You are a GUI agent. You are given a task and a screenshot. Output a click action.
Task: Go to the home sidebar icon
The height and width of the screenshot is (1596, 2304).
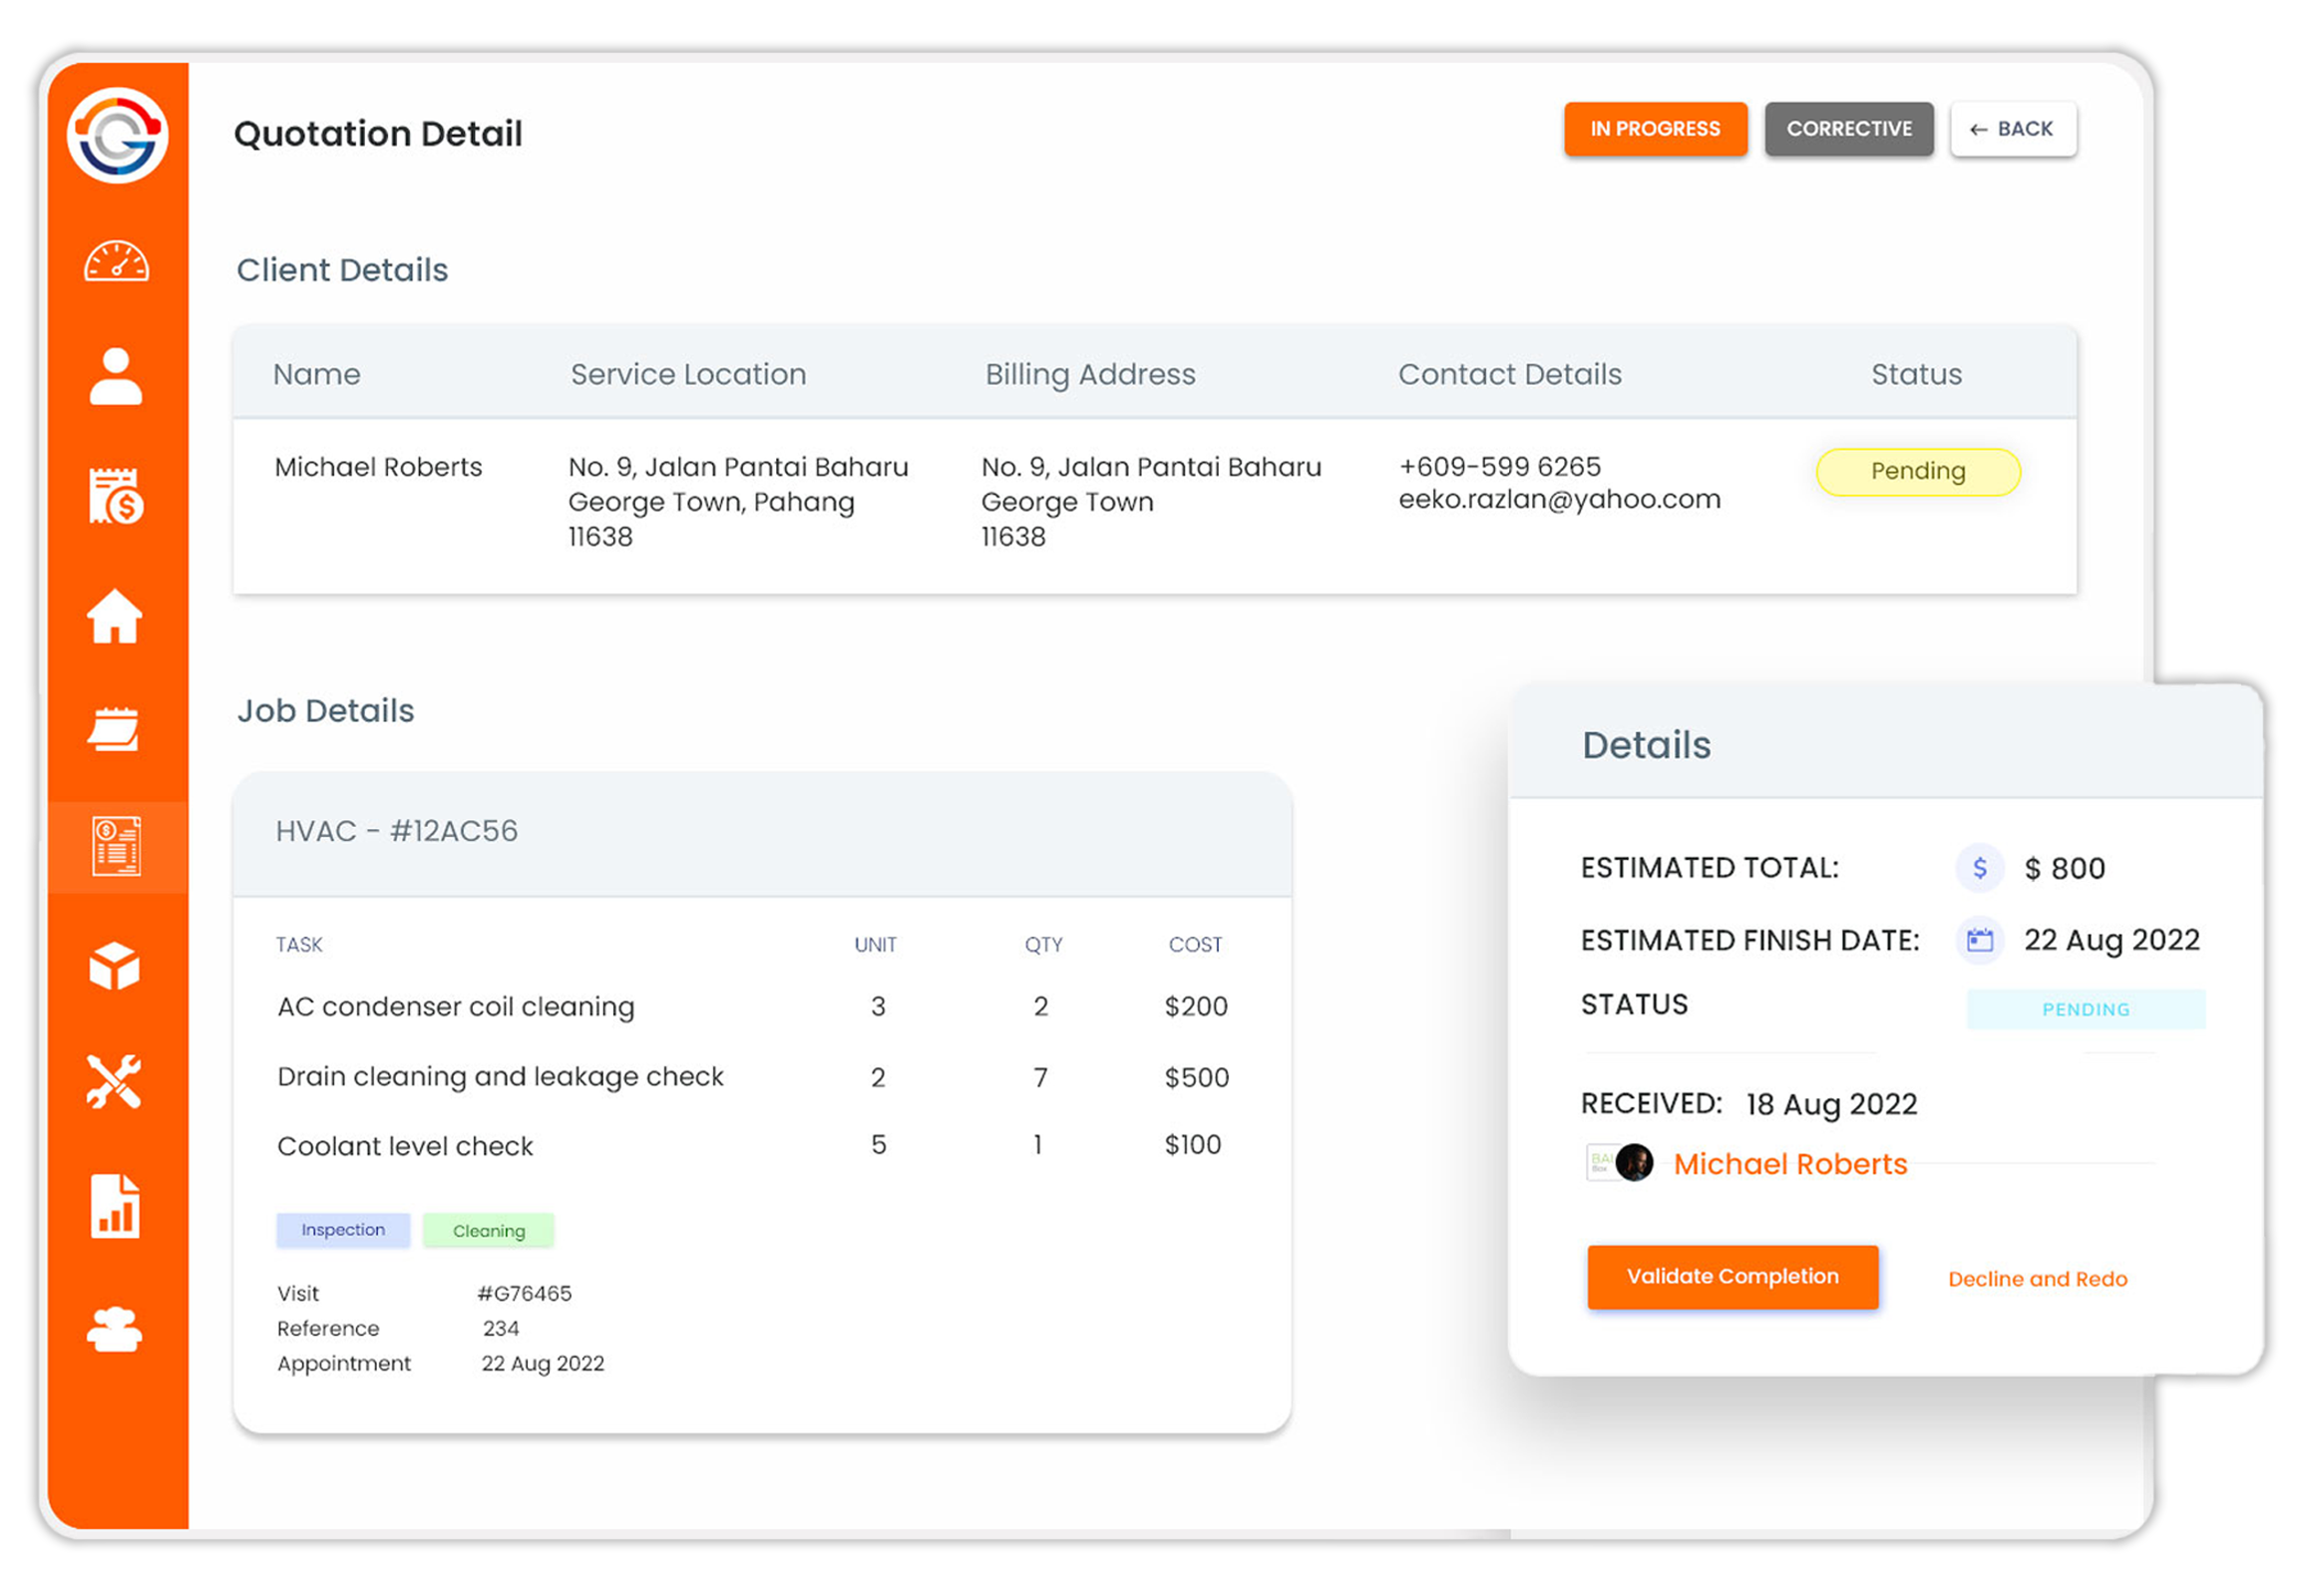coord(115,615)
